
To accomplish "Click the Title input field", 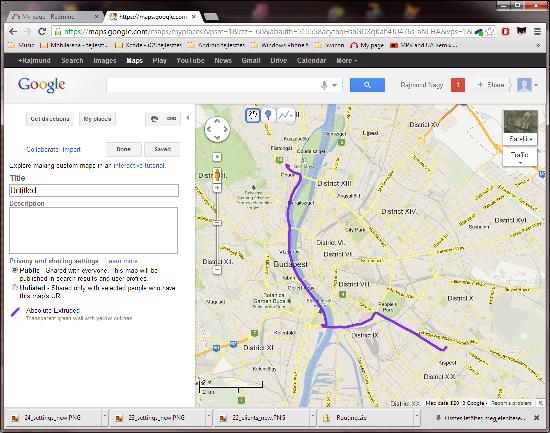I will point(94,190).
